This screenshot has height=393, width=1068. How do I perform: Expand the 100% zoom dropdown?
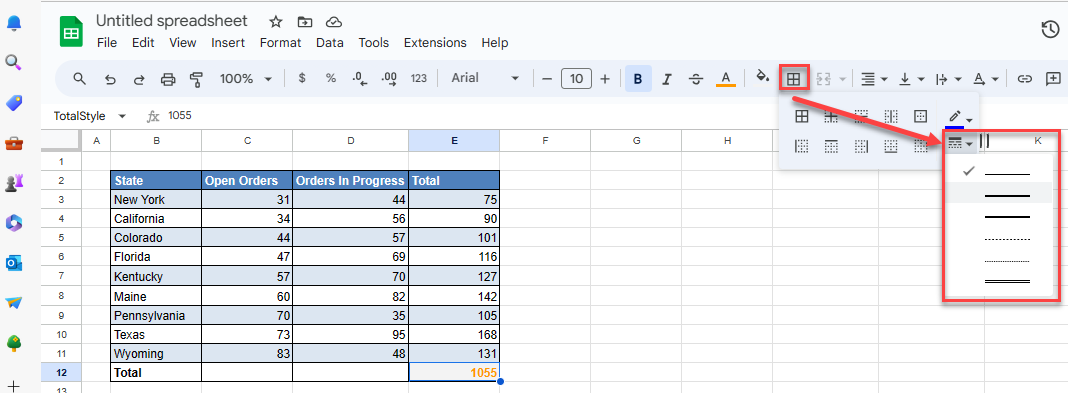[246, 79]
